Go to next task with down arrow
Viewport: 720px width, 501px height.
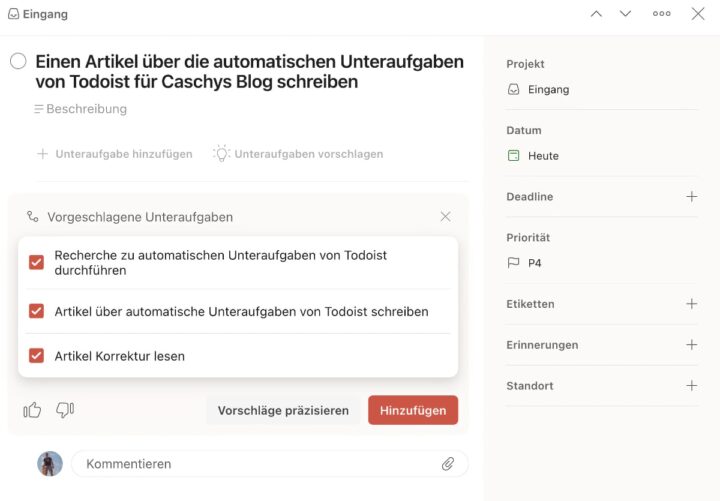[x=626, y=14]
